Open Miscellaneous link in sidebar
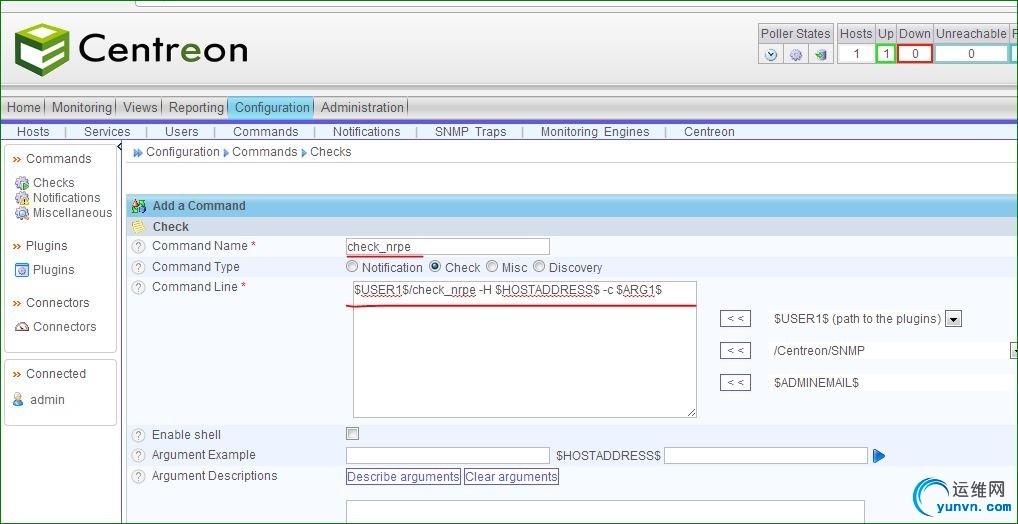 pyautogui.click(x=73, y=213)
